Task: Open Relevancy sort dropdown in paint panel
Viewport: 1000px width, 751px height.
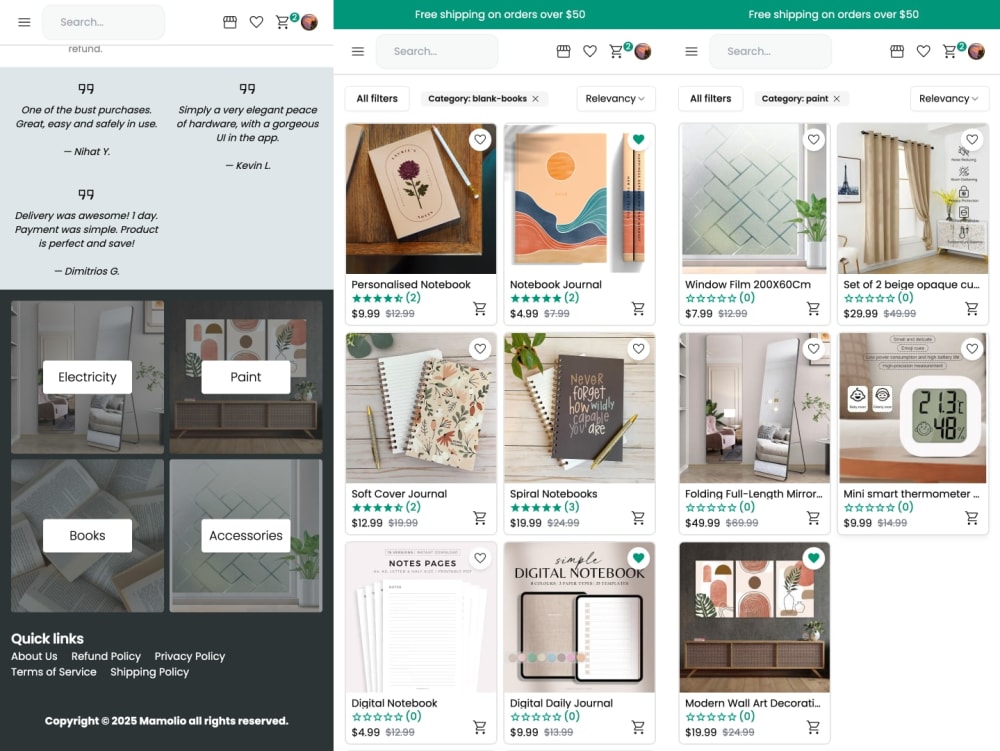Action: coord(949,99)
